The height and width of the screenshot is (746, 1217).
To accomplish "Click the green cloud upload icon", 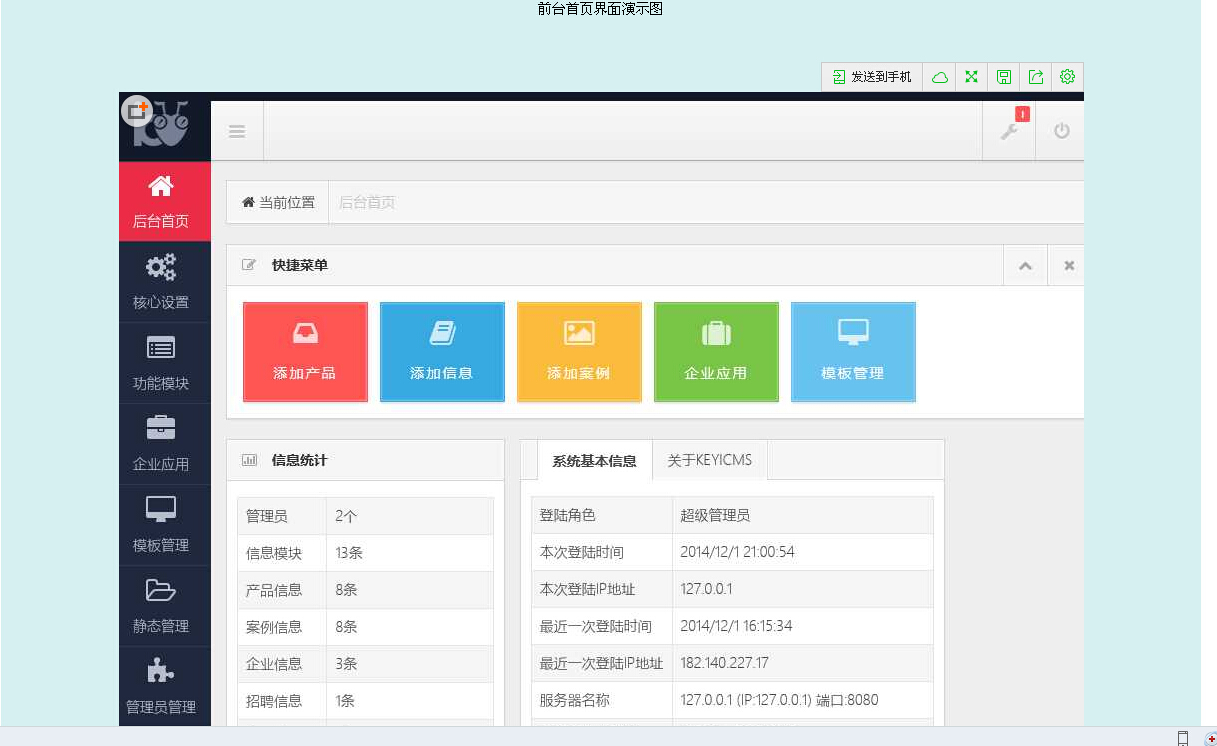I will tap(939, 77).
